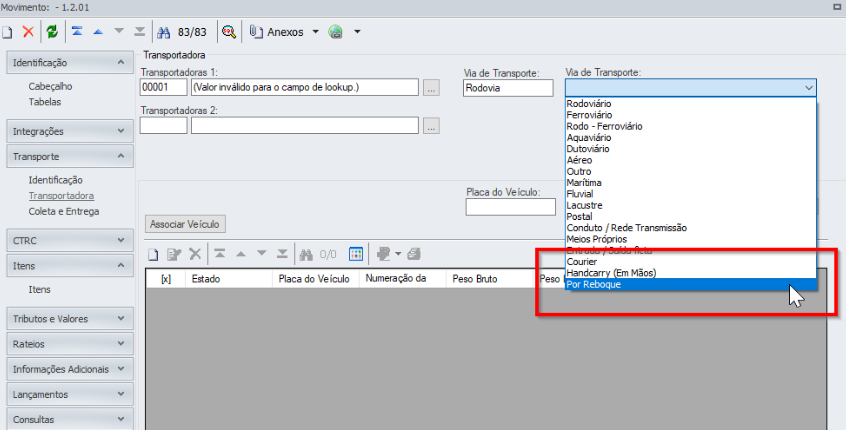Expand the Lançamentos section

coord(70,394)
